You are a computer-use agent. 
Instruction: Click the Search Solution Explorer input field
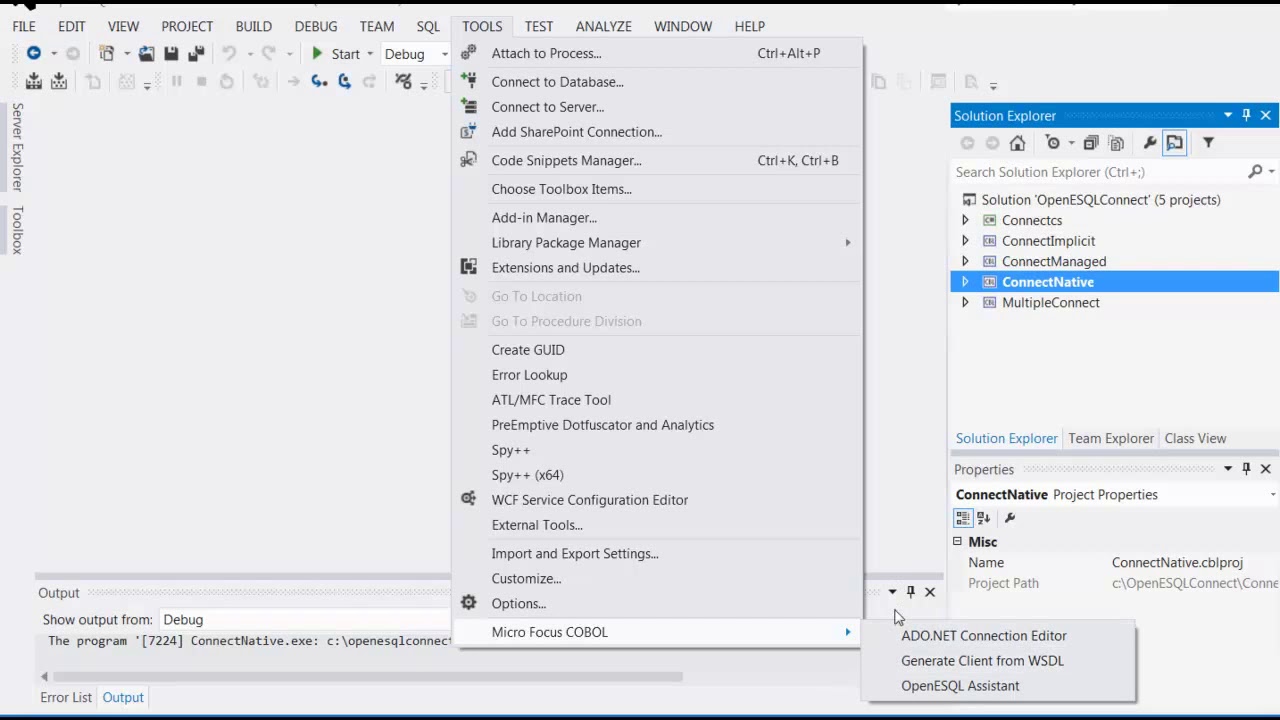click(x=1098, y=172)
